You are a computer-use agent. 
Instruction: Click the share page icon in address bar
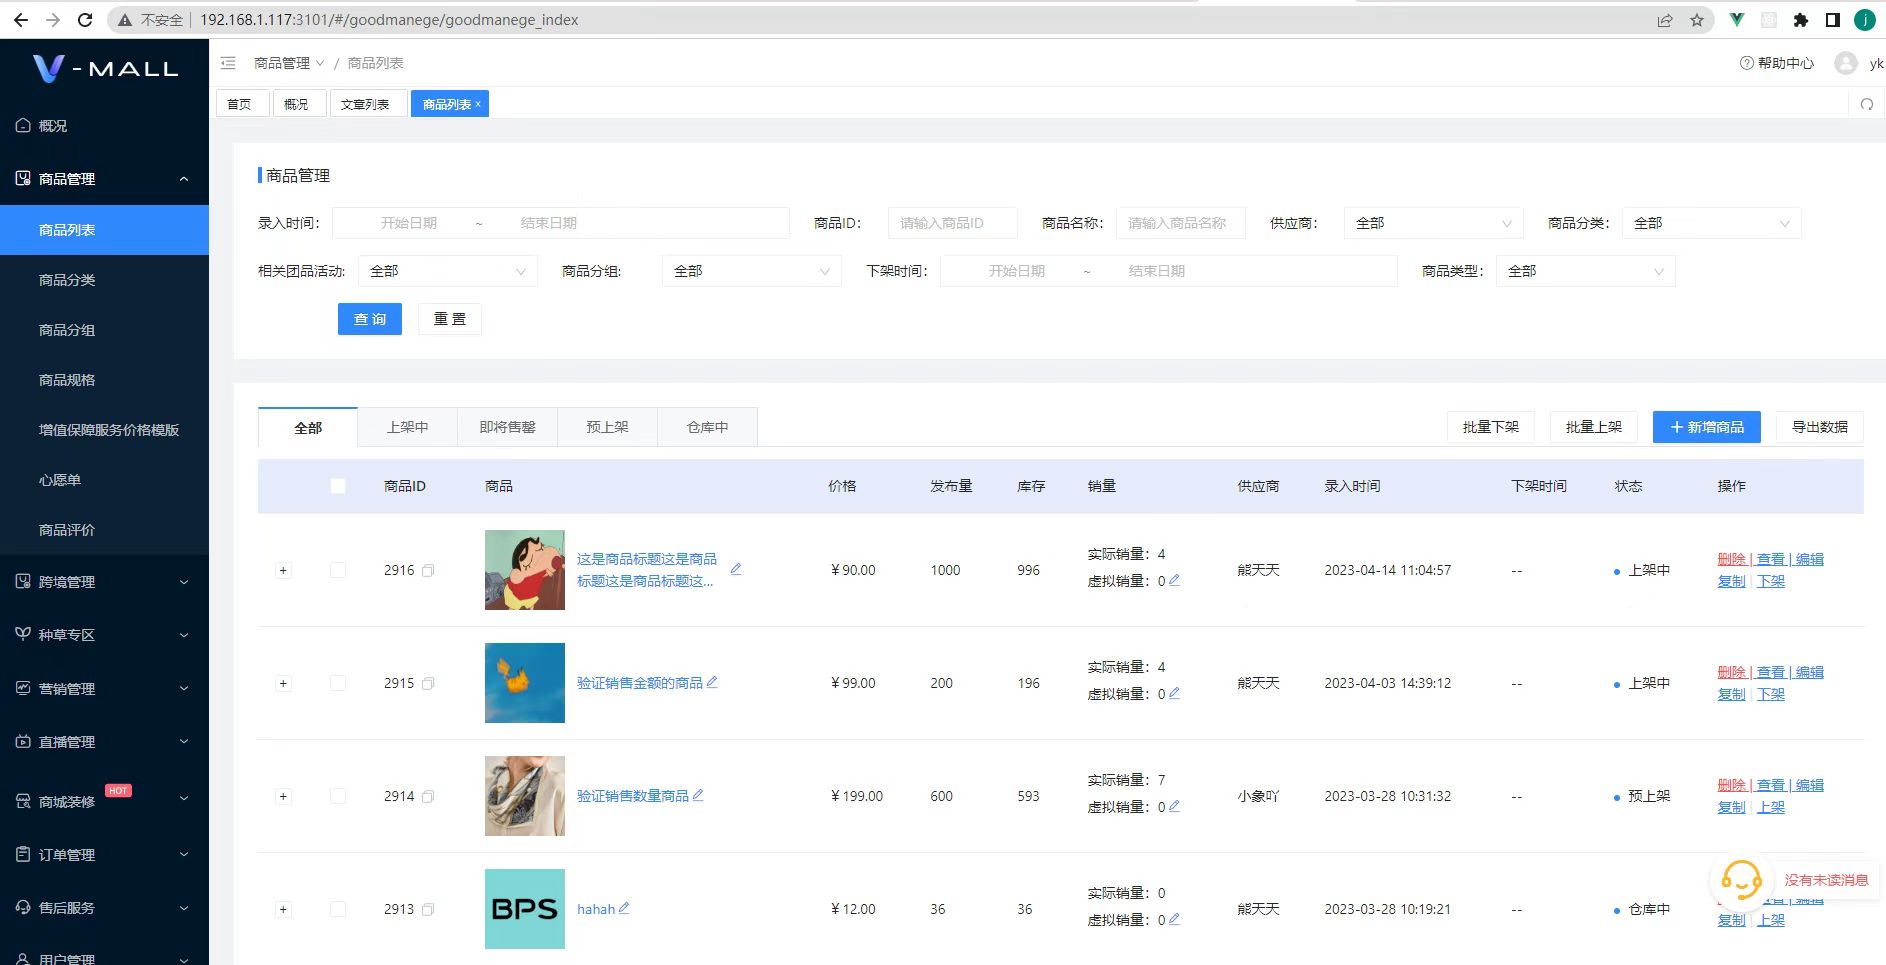click(x=1665, y=20)
